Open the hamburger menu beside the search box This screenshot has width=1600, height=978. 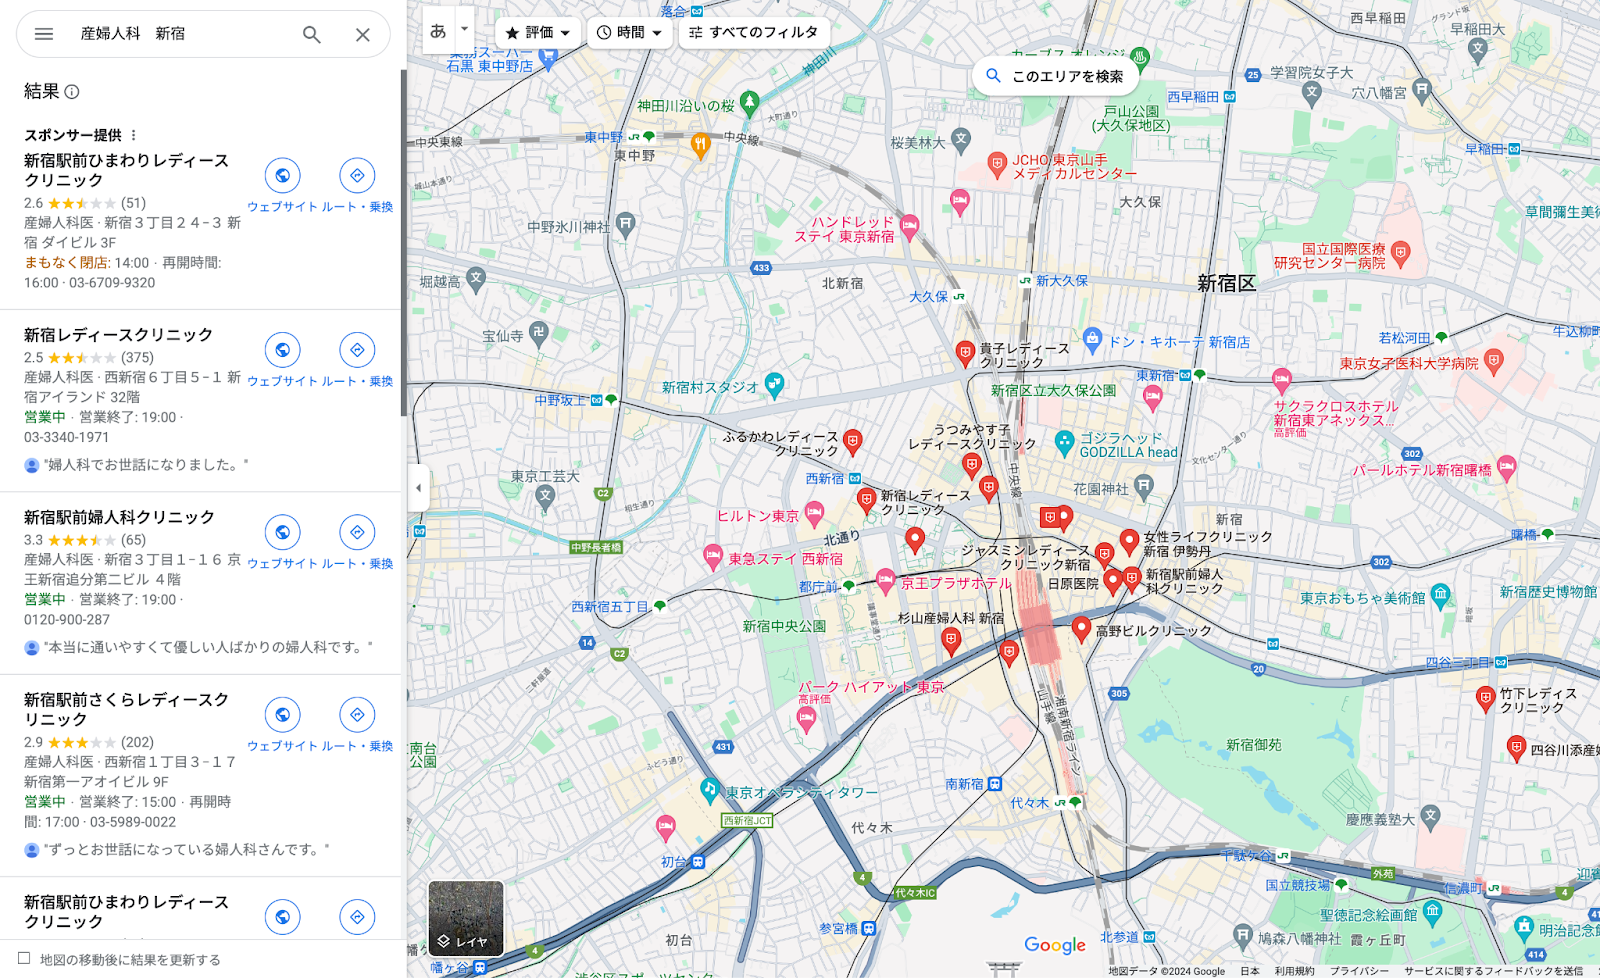[x=44, y=34]
